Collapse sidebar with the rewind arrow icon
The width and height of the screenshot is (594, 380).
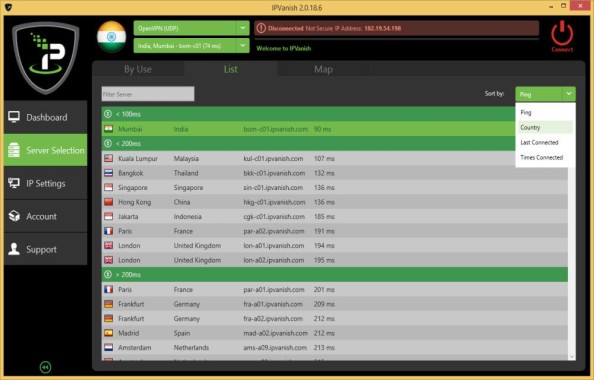point(45,367)
